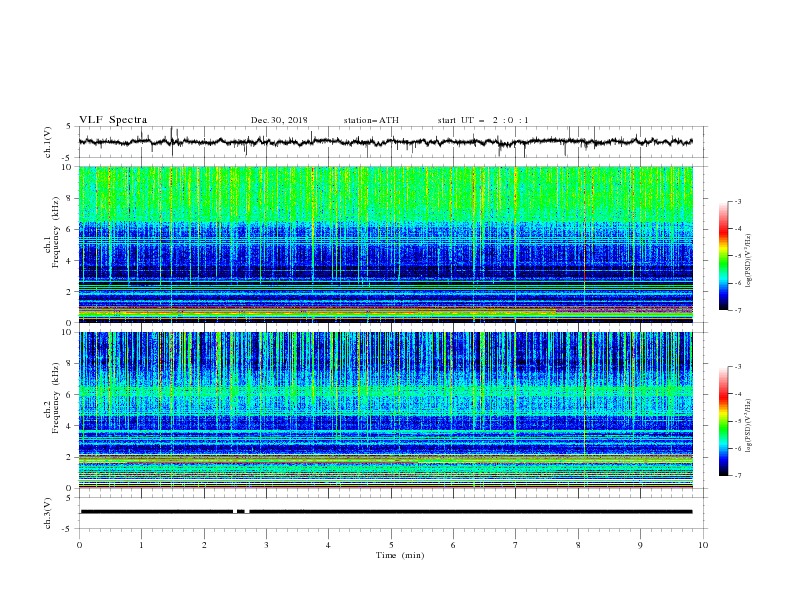Click time axis tick label '1'

[141, 545]
